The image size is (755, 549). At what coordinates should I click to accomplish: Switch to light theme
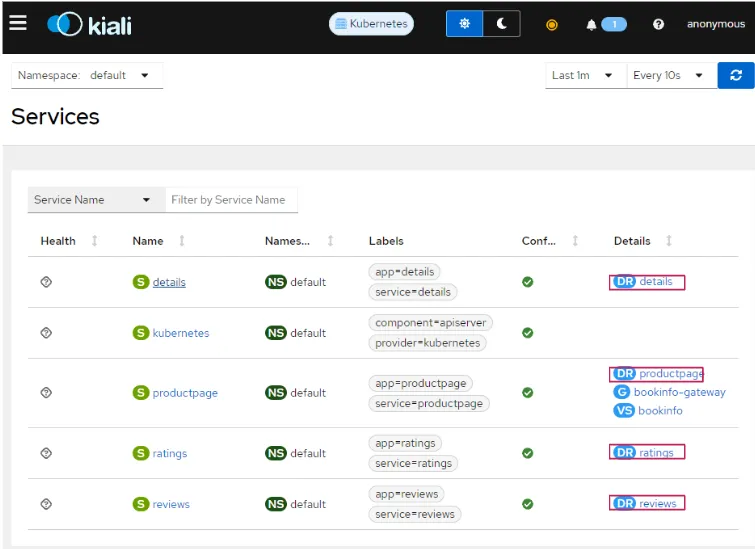[x=464, y=24]
